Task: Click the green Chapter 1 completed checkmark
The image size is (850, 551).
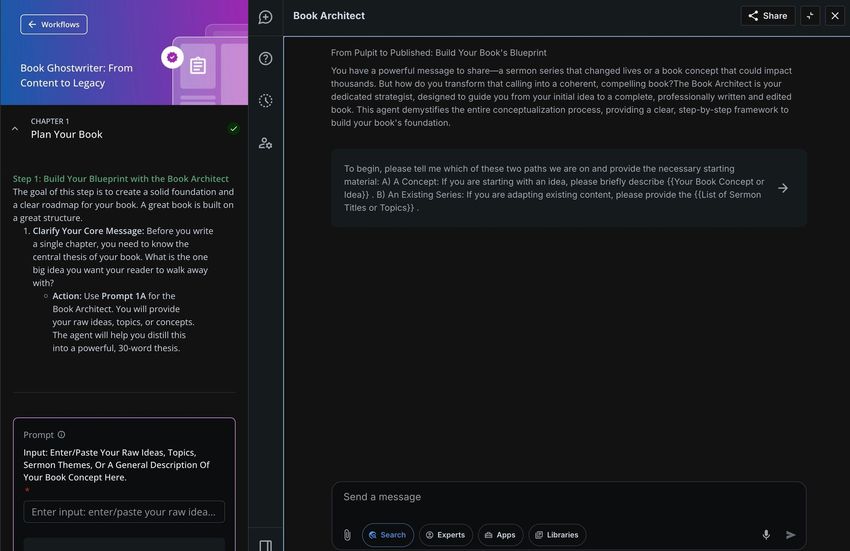Action: click(x=234, y=129)
